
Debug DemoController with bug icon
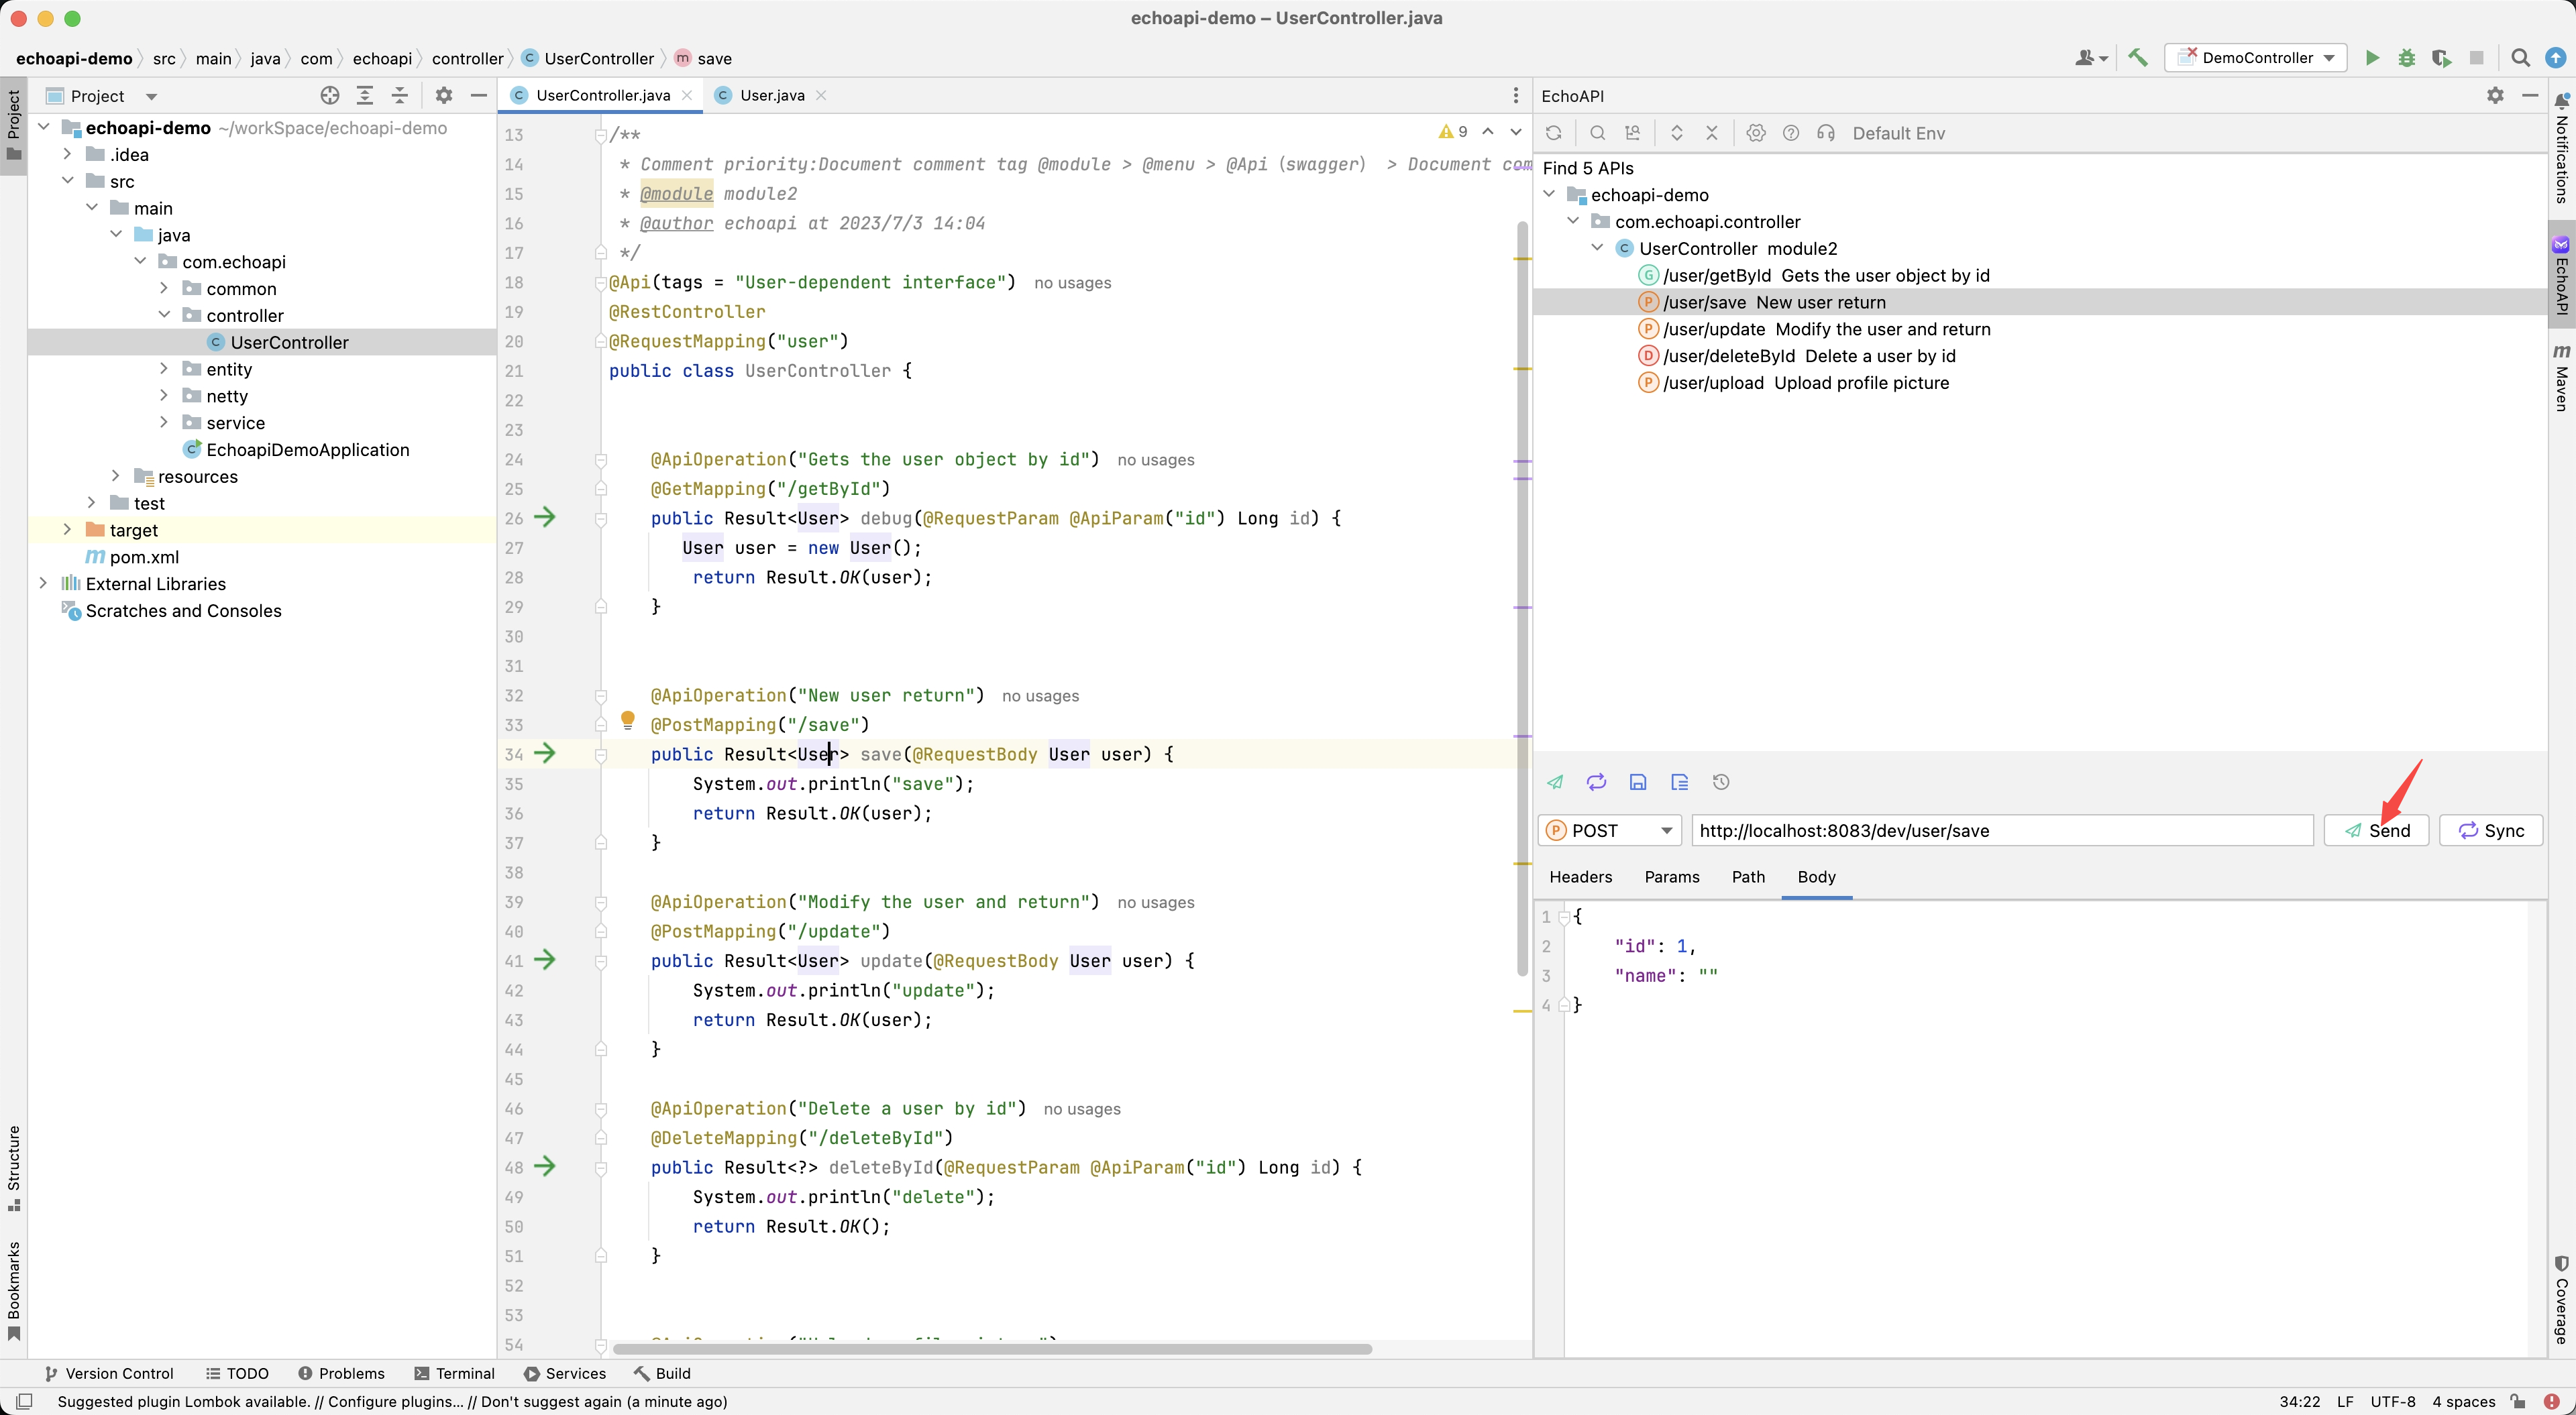pyautogui.click(x=2406, y=58)
